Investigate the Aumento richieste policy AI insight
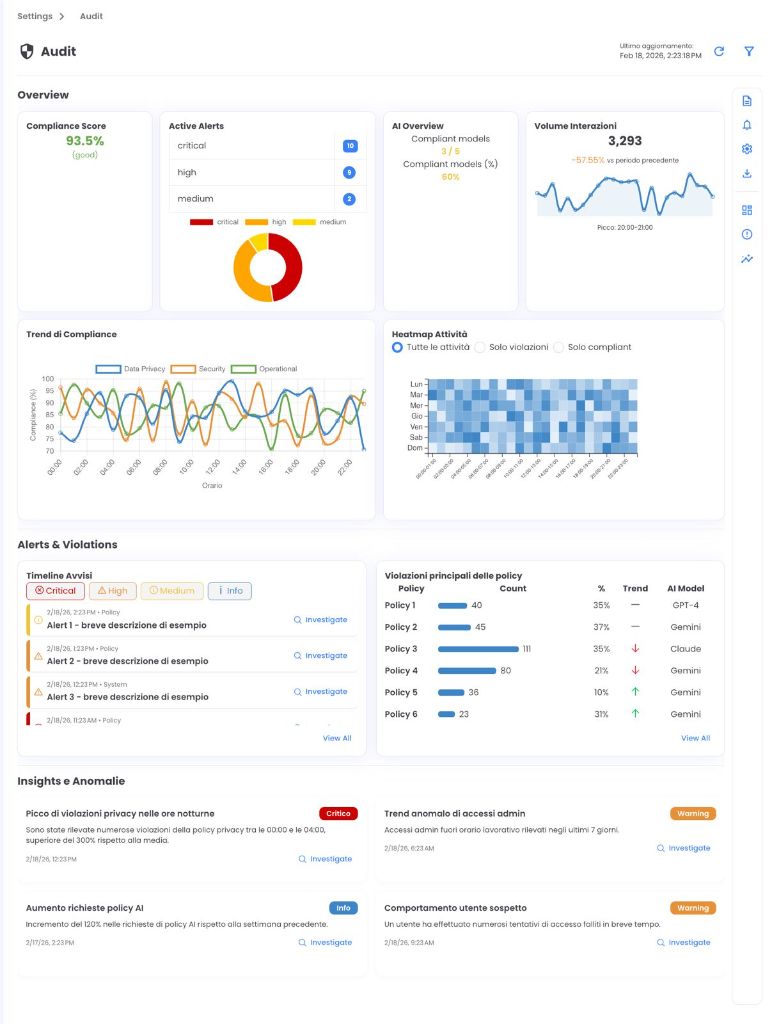The width and height of the screenshot is (772, 1024). (x=325, y=943)
